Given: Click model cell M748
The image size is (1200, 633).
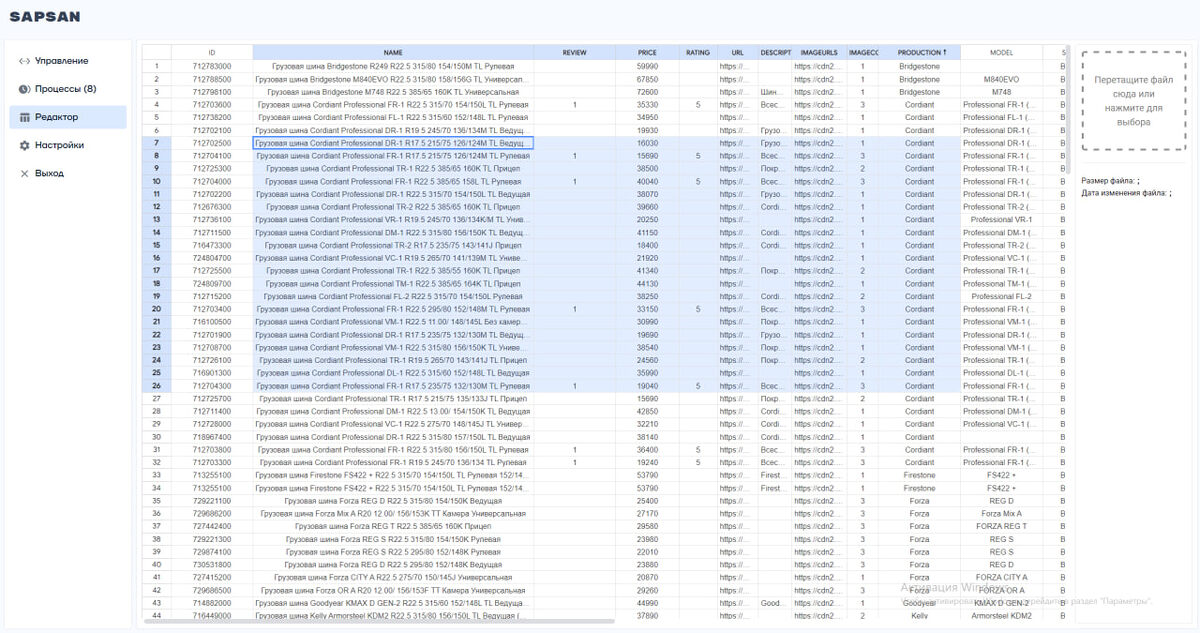Looking at the screenshot, I should (1001, 92).
